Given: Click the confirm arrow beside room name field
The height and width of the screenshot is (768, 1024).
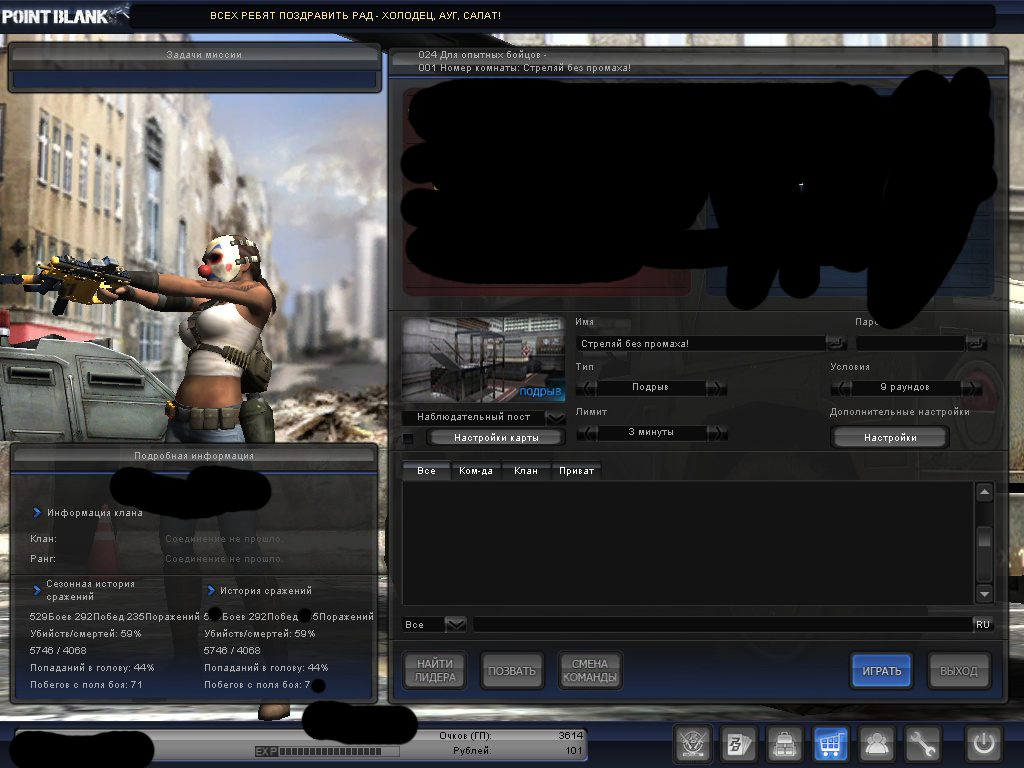Looking at the screenshot, I should pos(836,343).
